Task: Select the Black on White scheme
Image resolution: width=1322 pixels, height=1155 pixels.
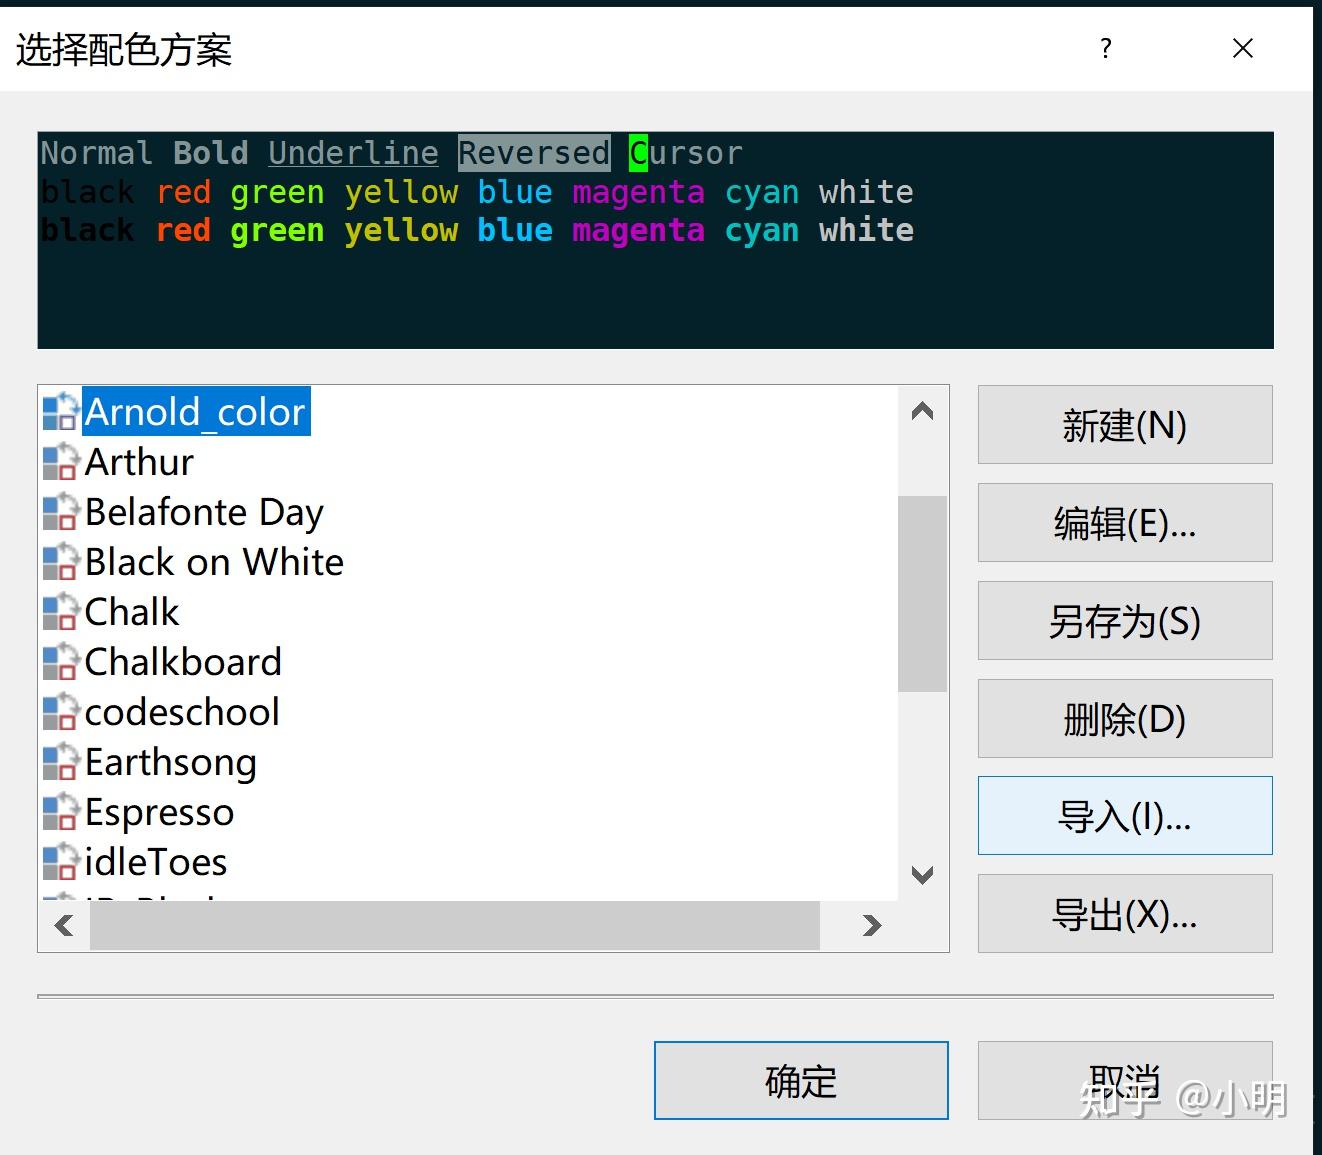Action: [213, 561]
